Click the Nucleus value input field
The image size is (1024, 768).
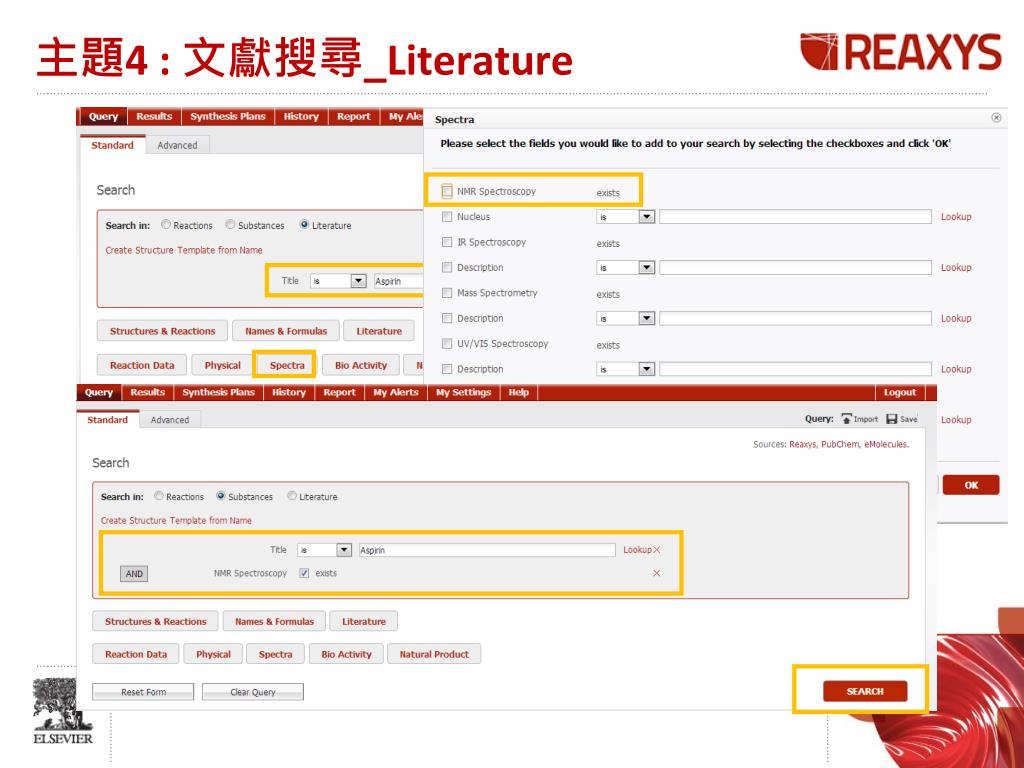(x=795, y=217)
